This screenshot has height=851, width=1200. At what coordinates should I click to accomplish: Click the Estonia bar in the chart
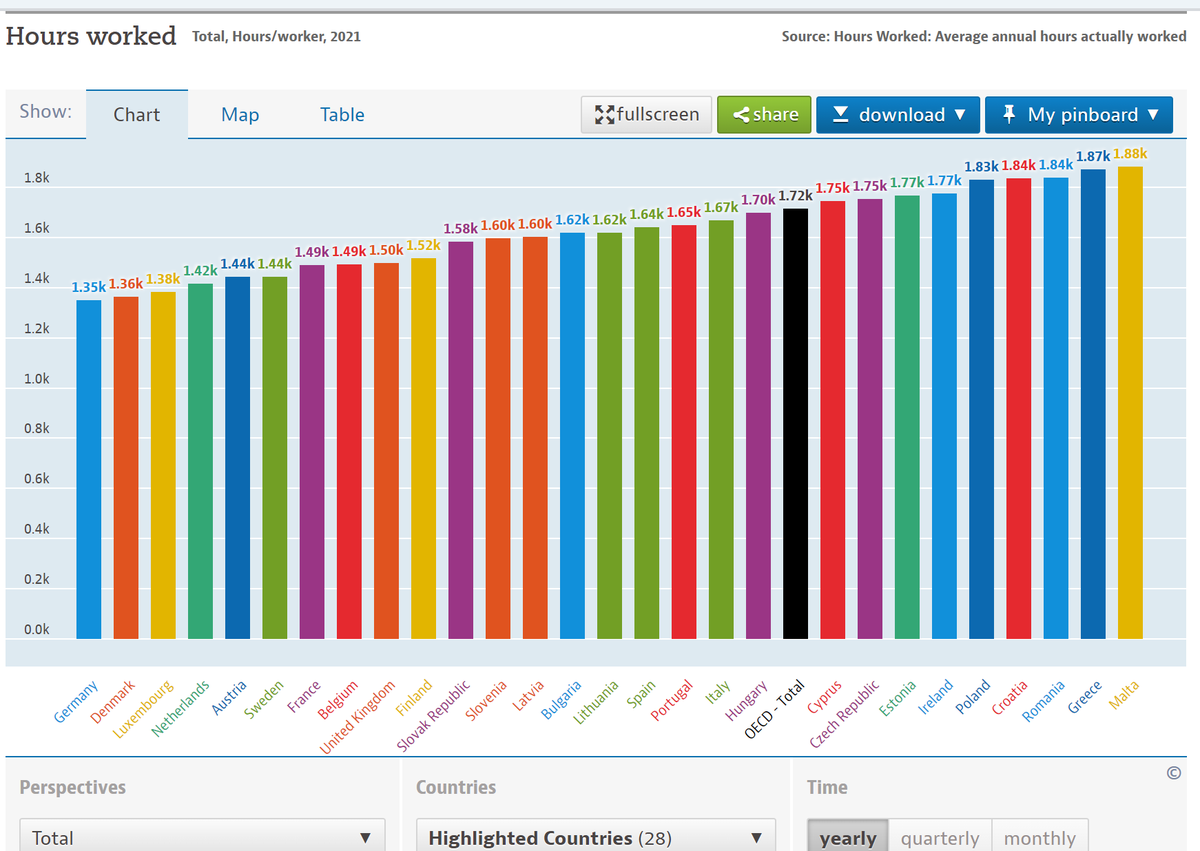[907, 417]
